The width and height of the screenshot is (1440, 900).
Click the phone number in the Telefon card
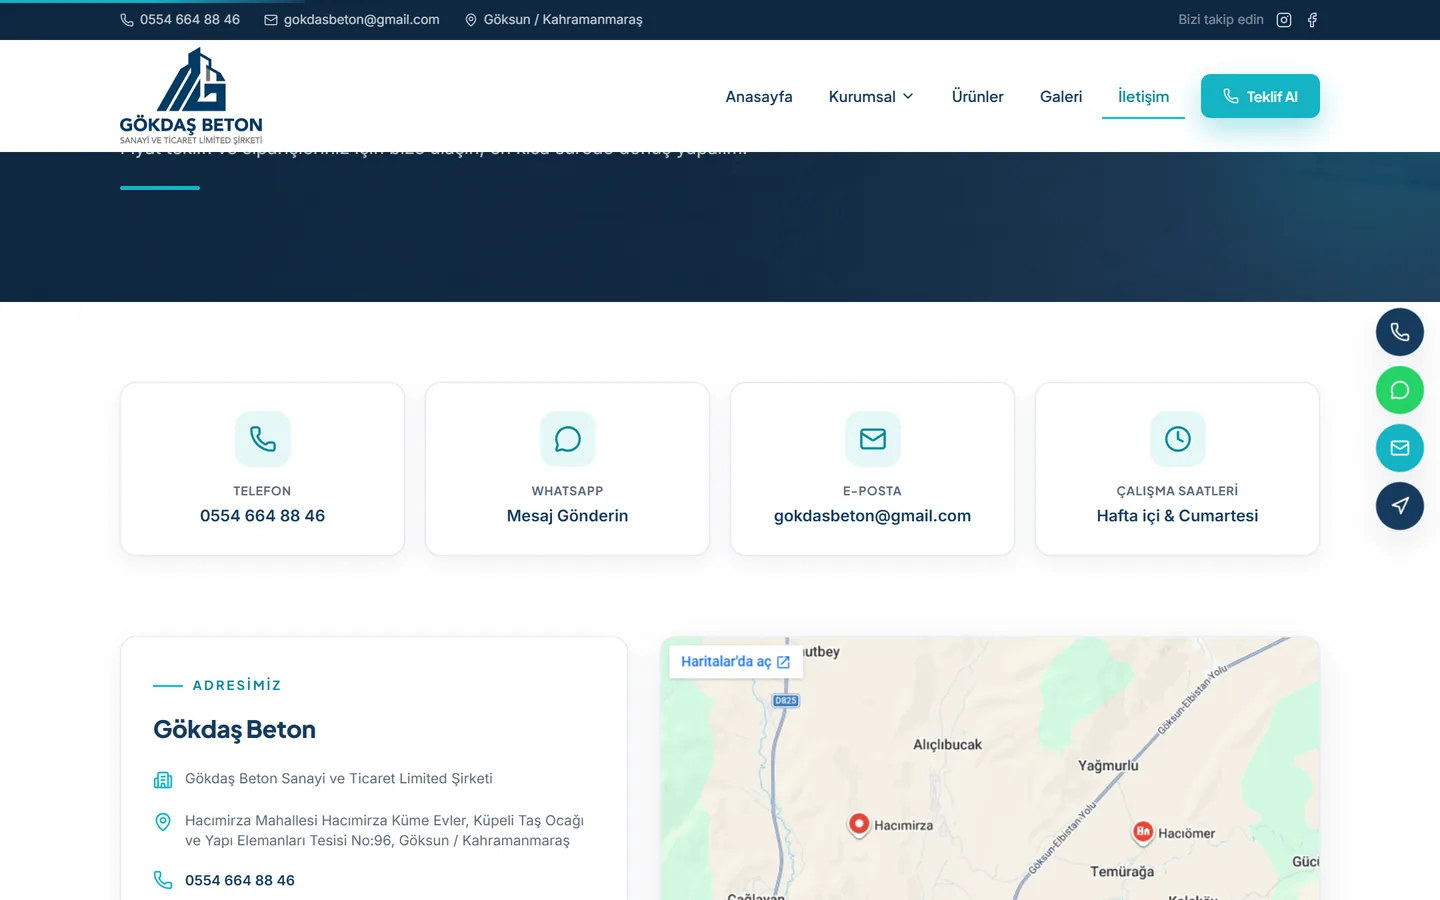point(263,516)
